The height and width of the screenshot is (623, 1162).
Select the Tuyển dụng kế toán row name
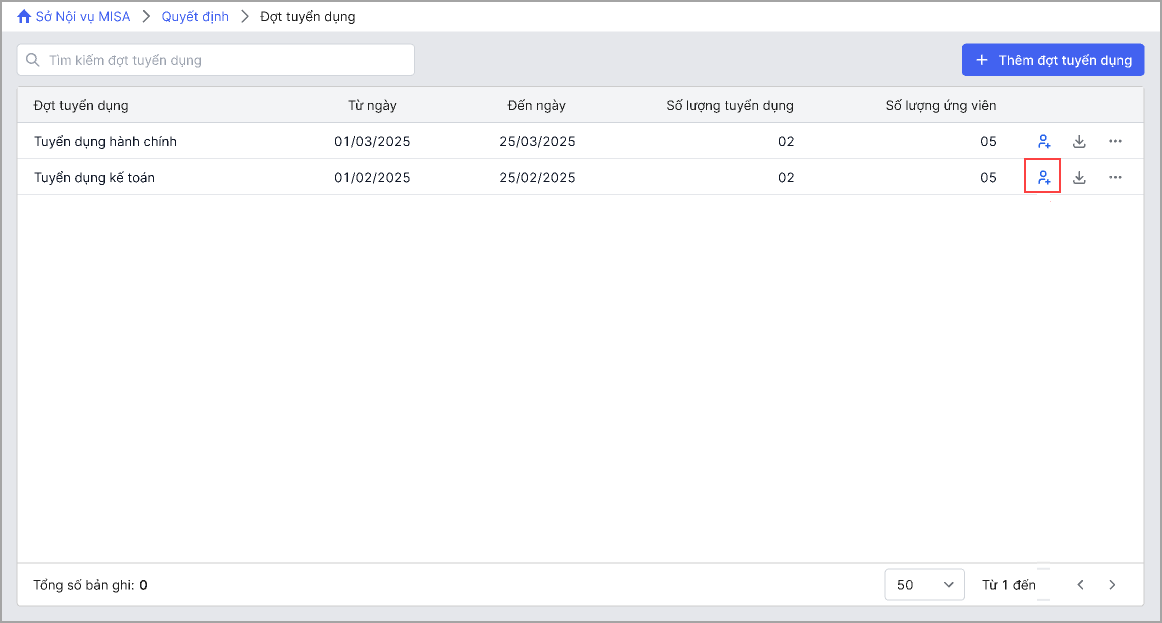pos(94,177)
